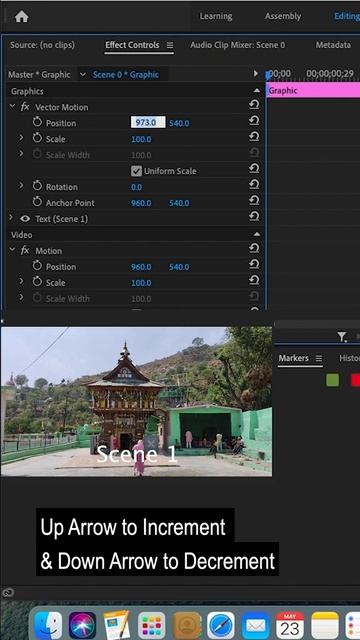Toggle Video Motion fx effect
The image size is (360, 640).
pyautogui.click(x=25, y=251)
